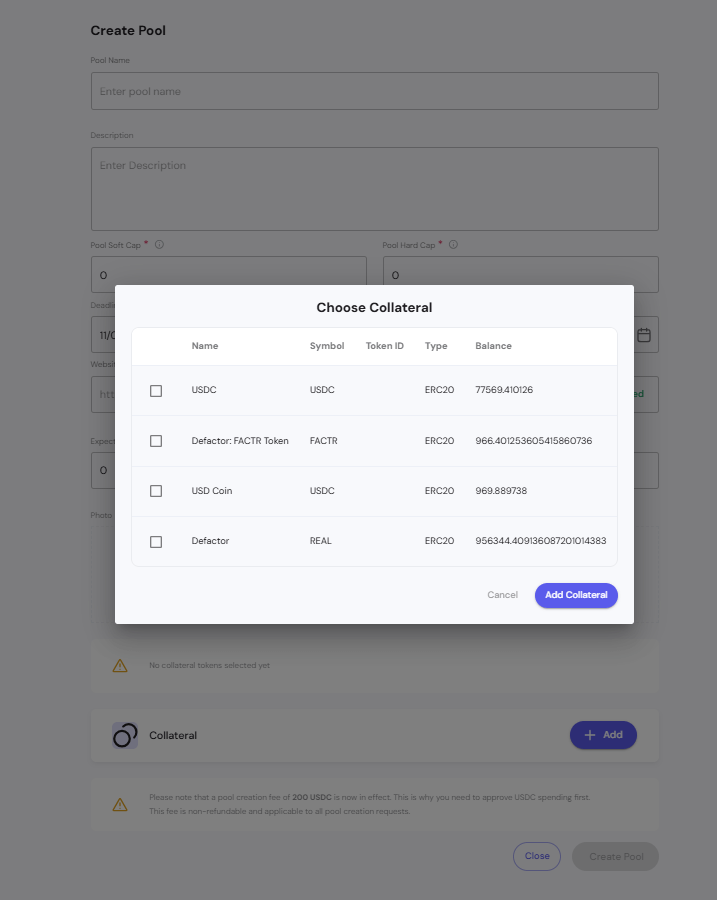Cancel the Choose Collateral dialog
Viewport: 717px width, 900px height.
[x=502, y=595]
